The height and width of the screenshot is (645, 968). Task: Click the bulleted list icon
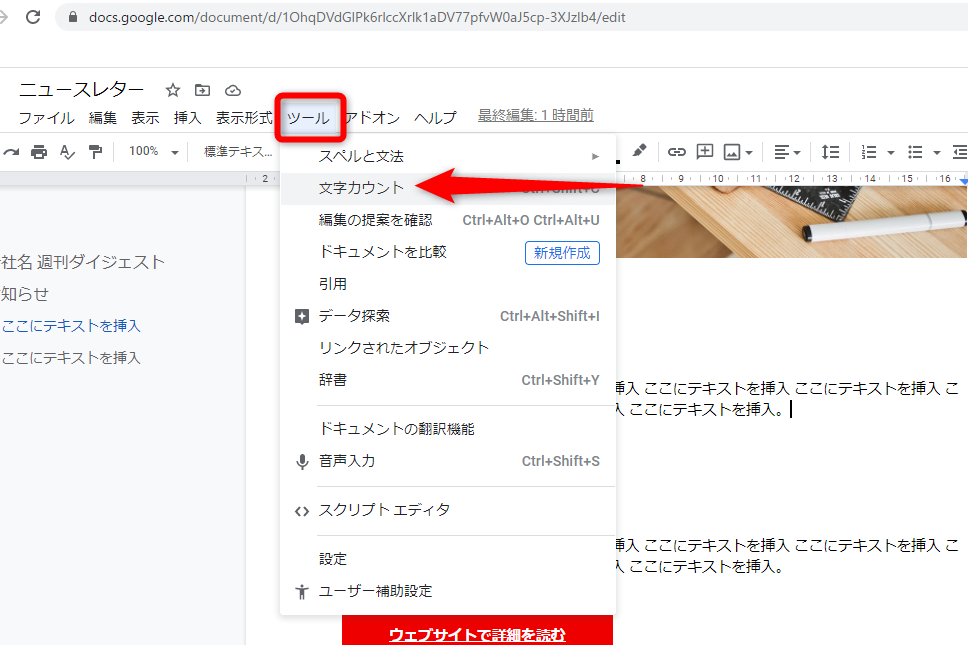pyautogui.click(x=915, y=152)
